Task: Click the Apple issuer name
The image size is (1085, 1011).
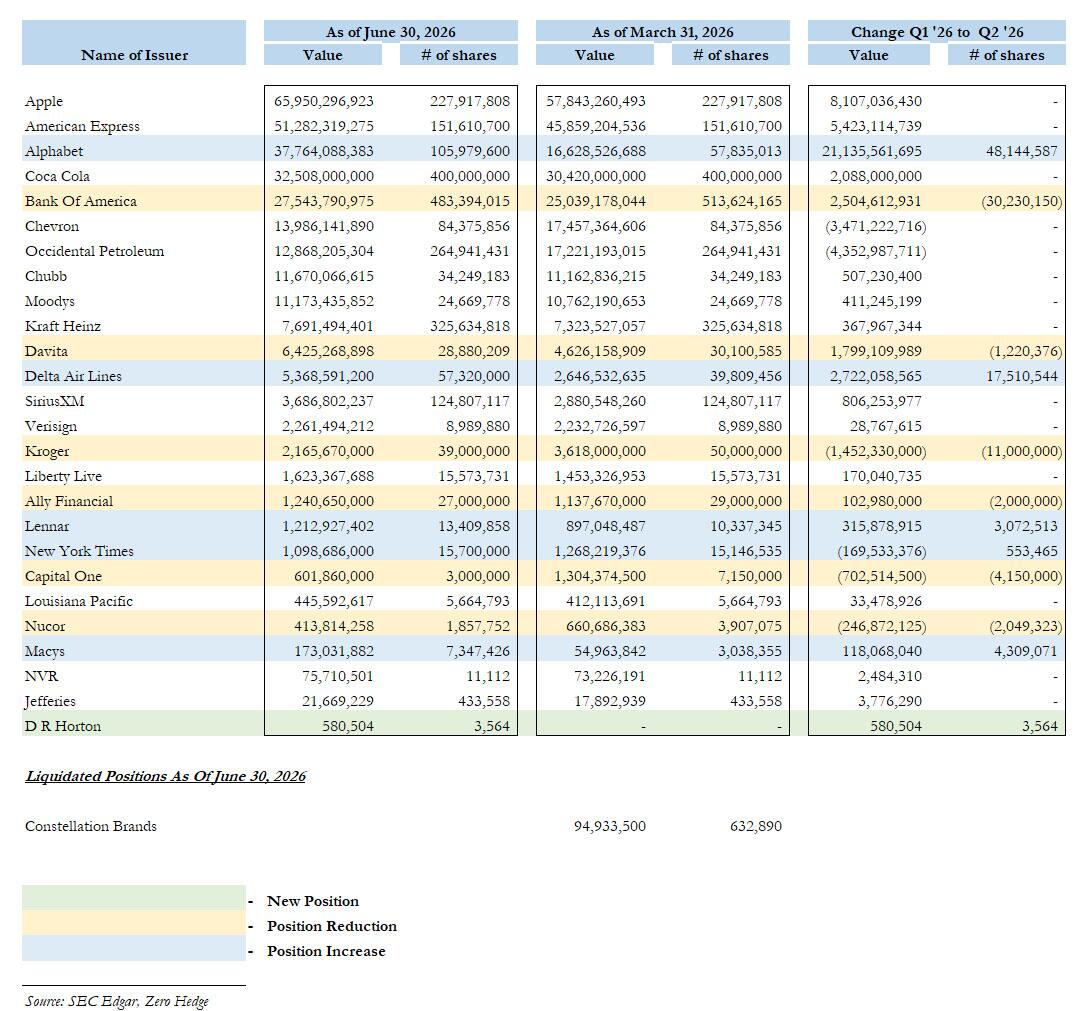Action: 44,102
